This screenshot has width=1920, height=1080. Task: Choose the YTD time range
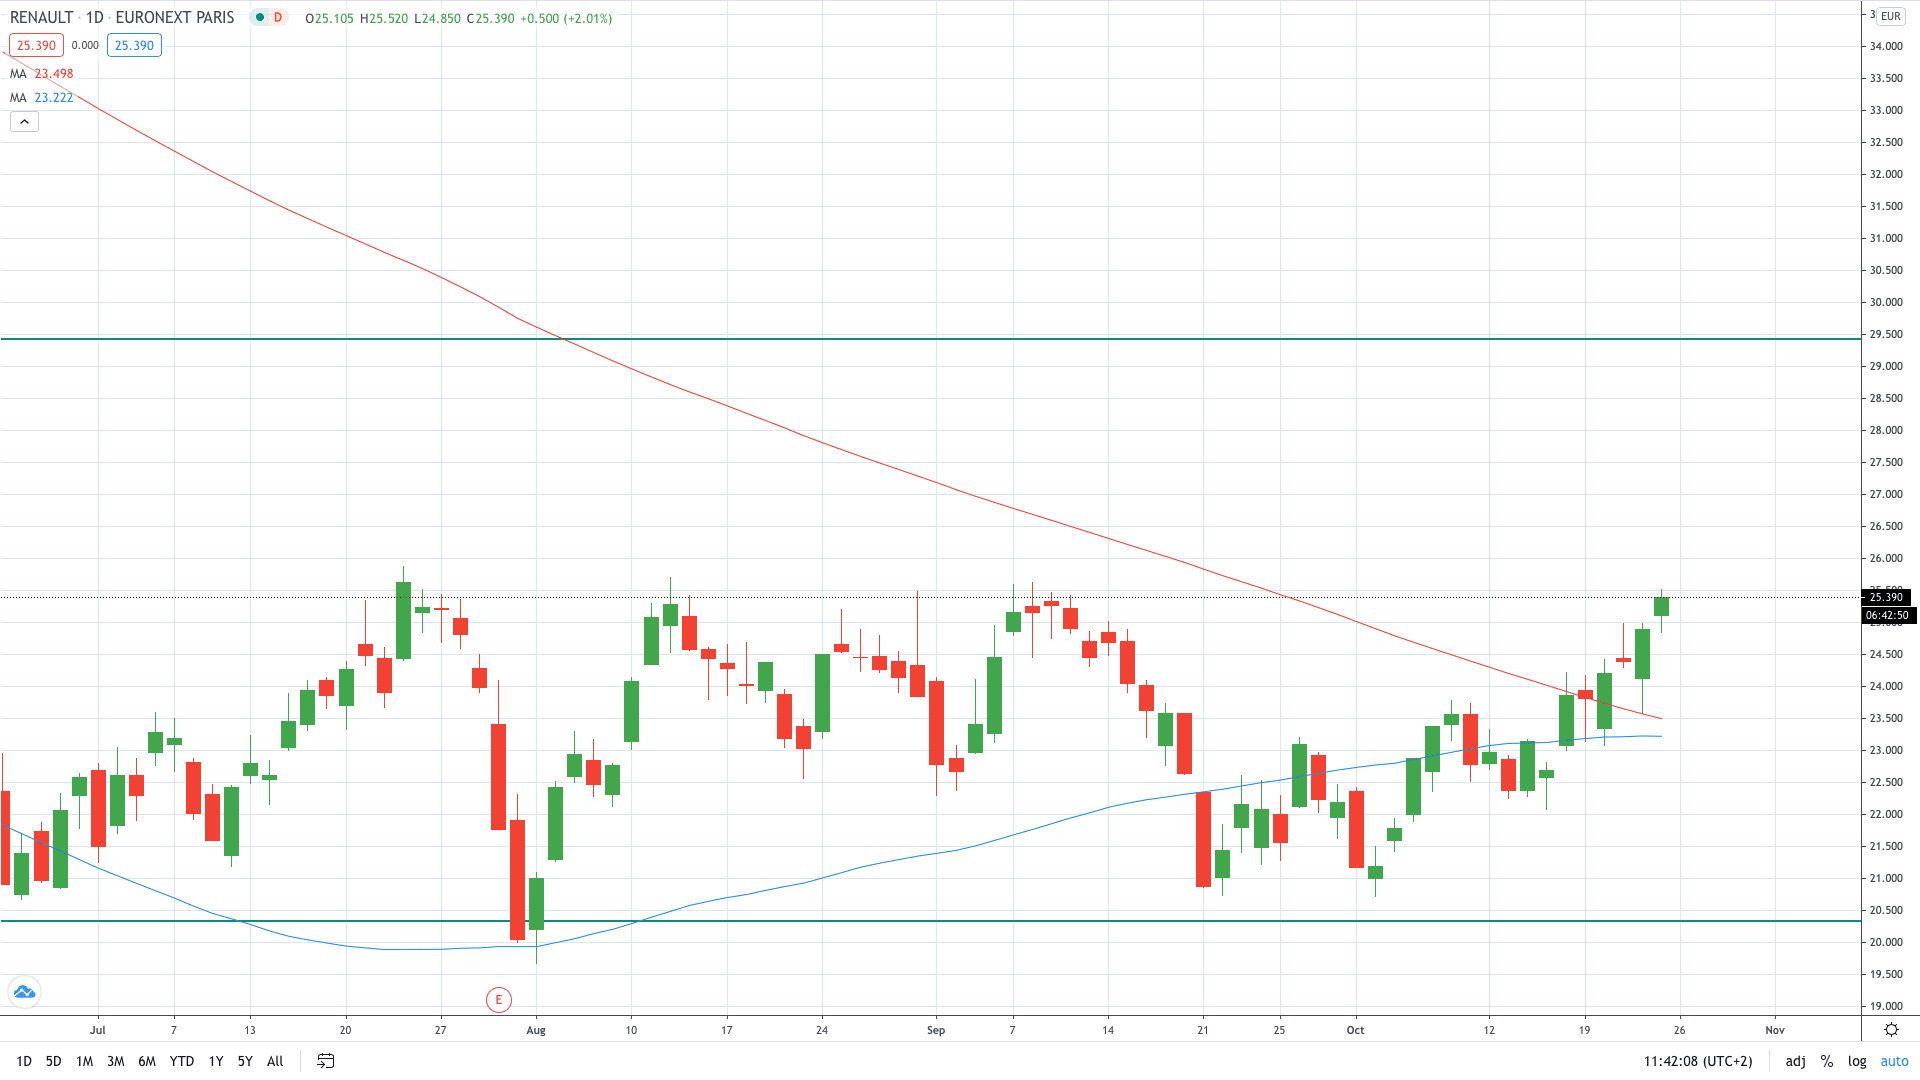181,1061
